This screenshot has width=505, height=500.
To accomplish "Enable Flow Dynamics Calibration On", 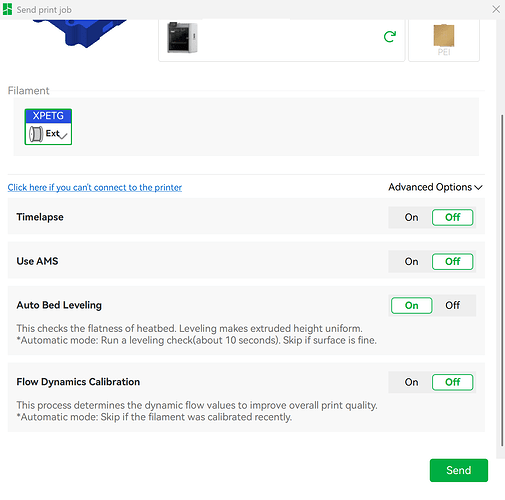I will coord(411,382).
